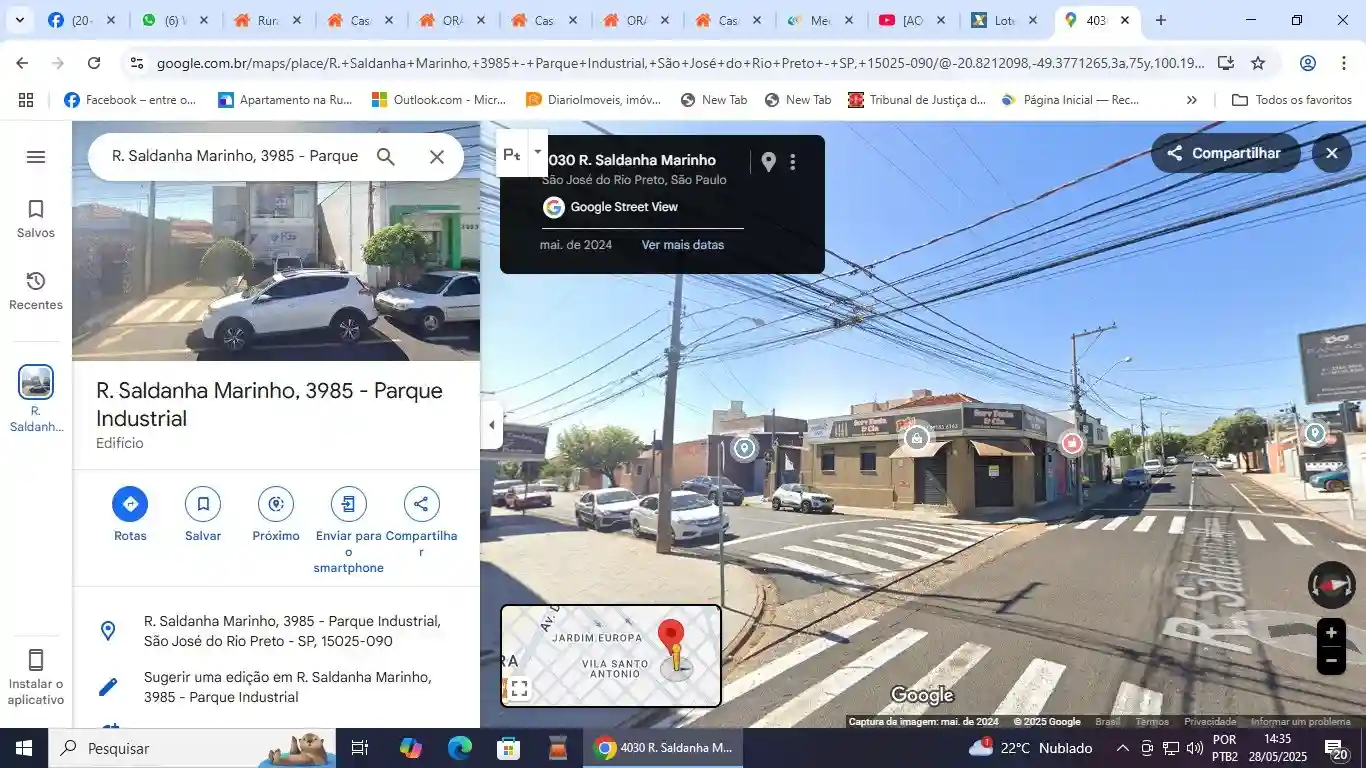Bookmark this page with star icon

pos(1258,63)
